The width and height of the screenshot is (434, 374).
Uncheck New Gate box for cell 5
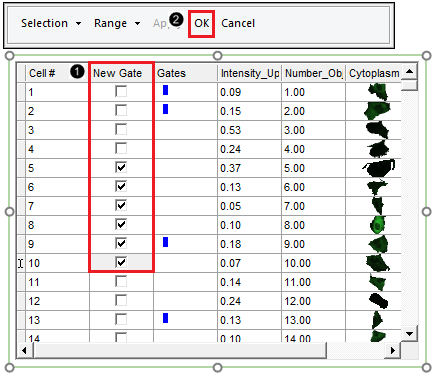121,167
